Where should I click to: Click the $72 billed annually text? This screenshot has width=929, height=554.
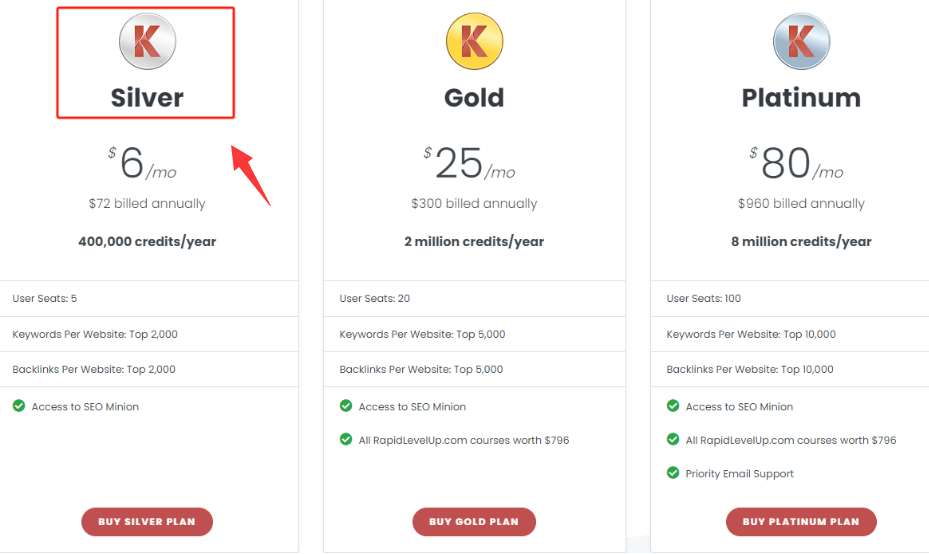pos(147,203)
